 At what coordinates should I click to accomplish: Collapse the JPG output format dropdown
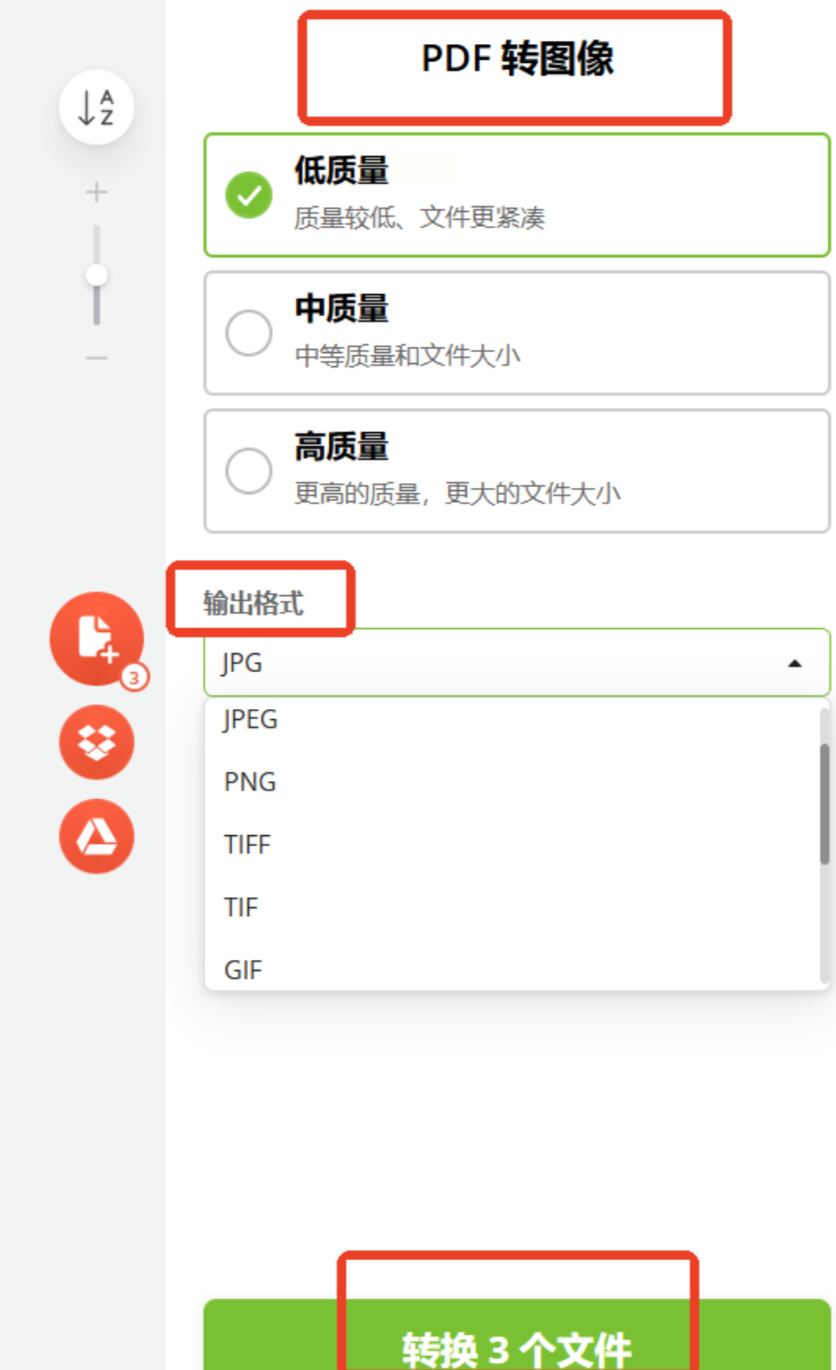(x=517, y=662)
